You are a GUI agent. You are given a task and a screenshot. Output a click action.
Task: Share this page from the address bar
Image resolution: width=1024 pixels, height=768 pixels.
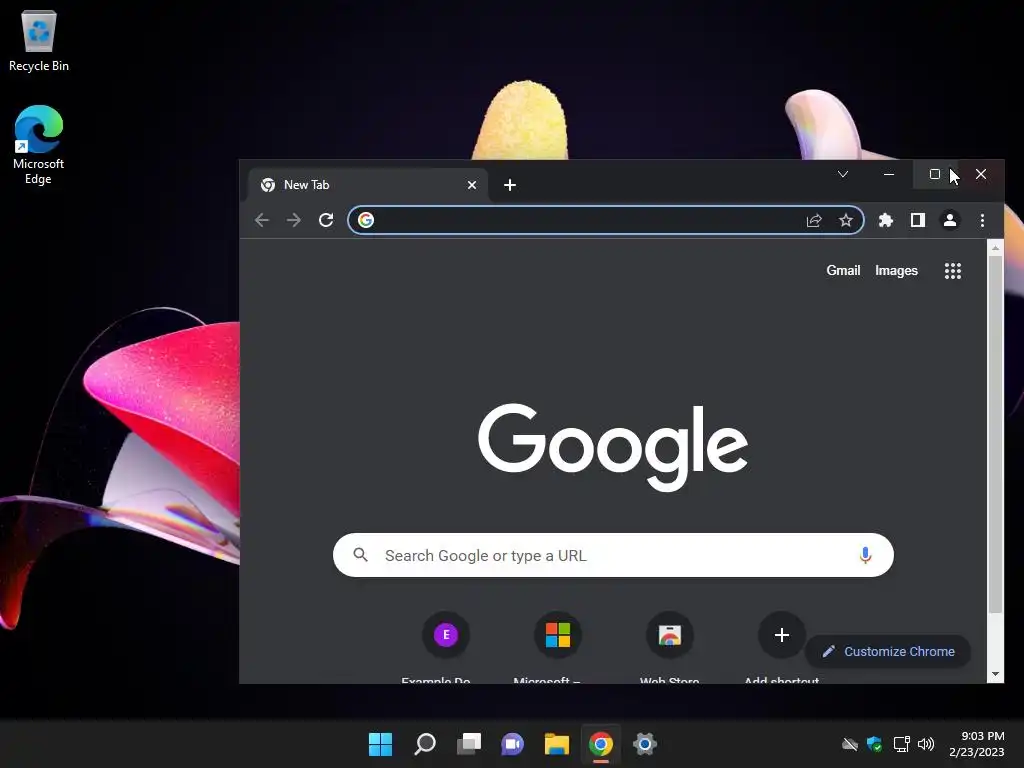click(x=814, y=221)
